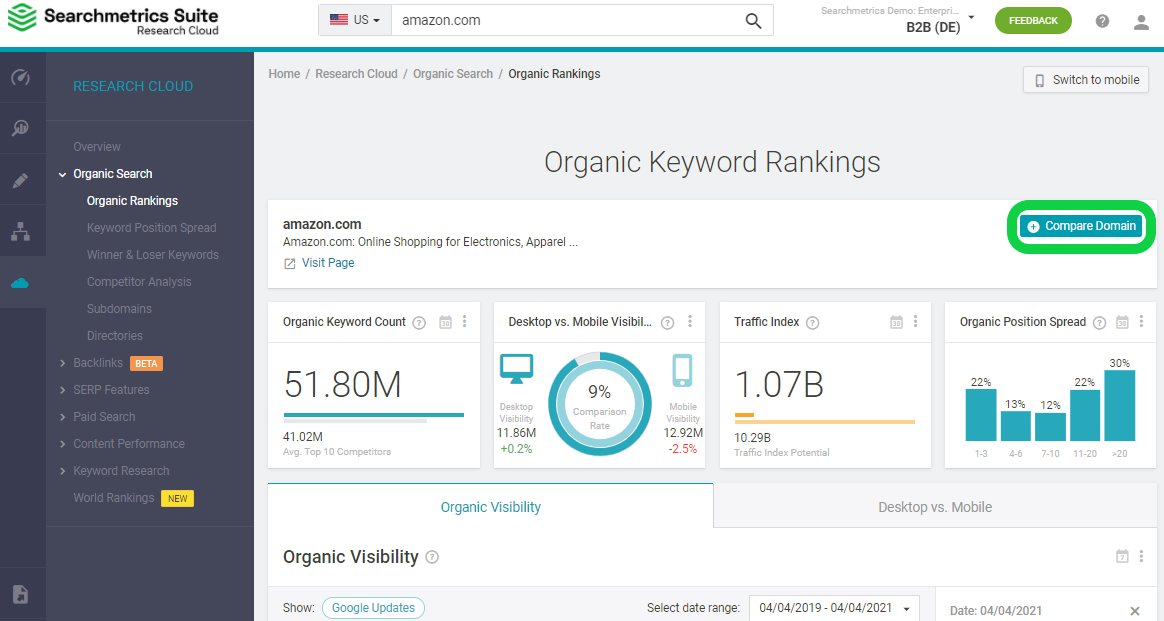Open calendar icon on Traffic Index card
The width and height of the screenshot is (1164, 621).
tap(897, 322)
